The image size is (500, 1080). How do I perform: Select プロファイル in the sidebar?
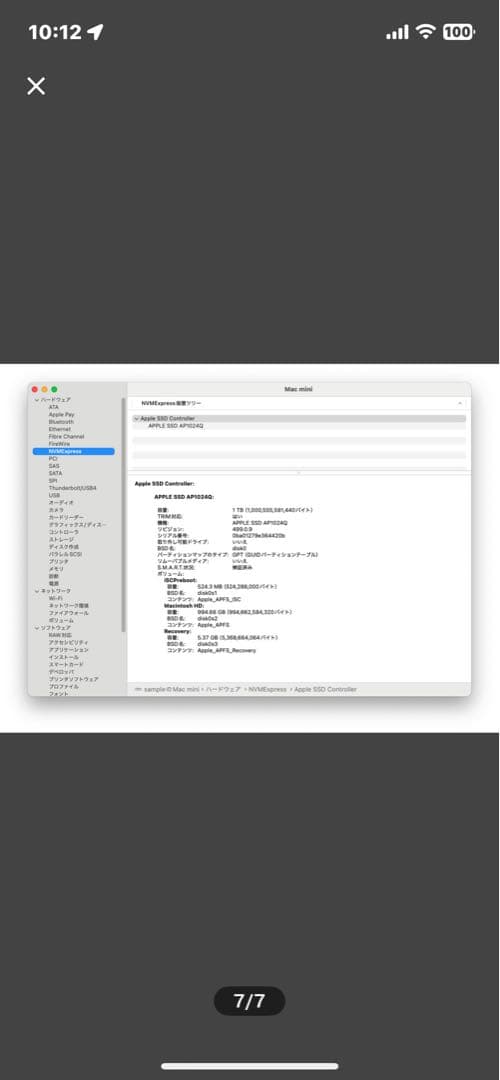pos(63,687)
